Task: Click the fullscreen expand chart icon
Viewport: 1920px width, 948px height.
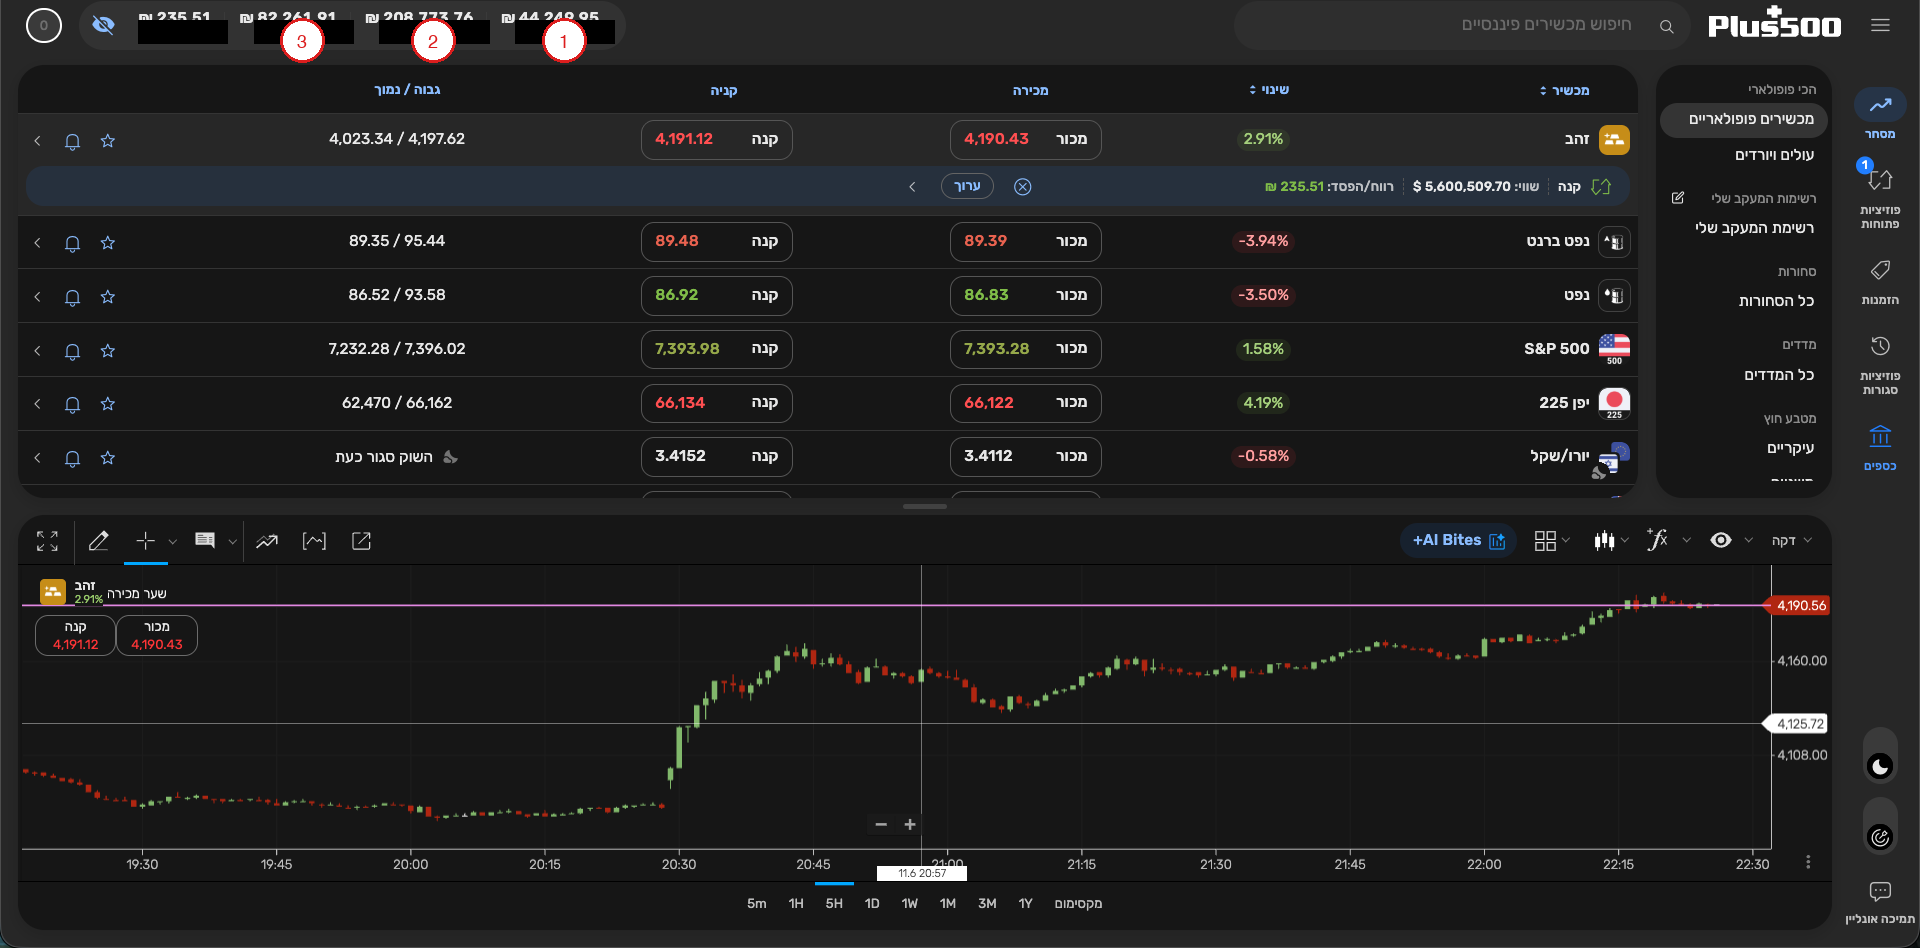Action: 47,541
